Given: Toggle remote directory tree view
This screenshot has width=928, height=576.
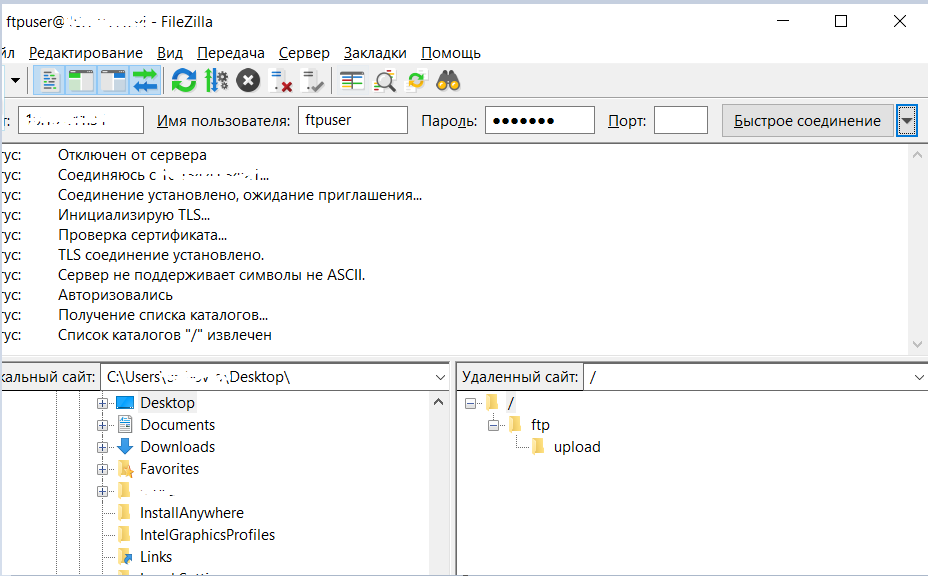Looking at the screenshot, I should [x=113, y=80].
